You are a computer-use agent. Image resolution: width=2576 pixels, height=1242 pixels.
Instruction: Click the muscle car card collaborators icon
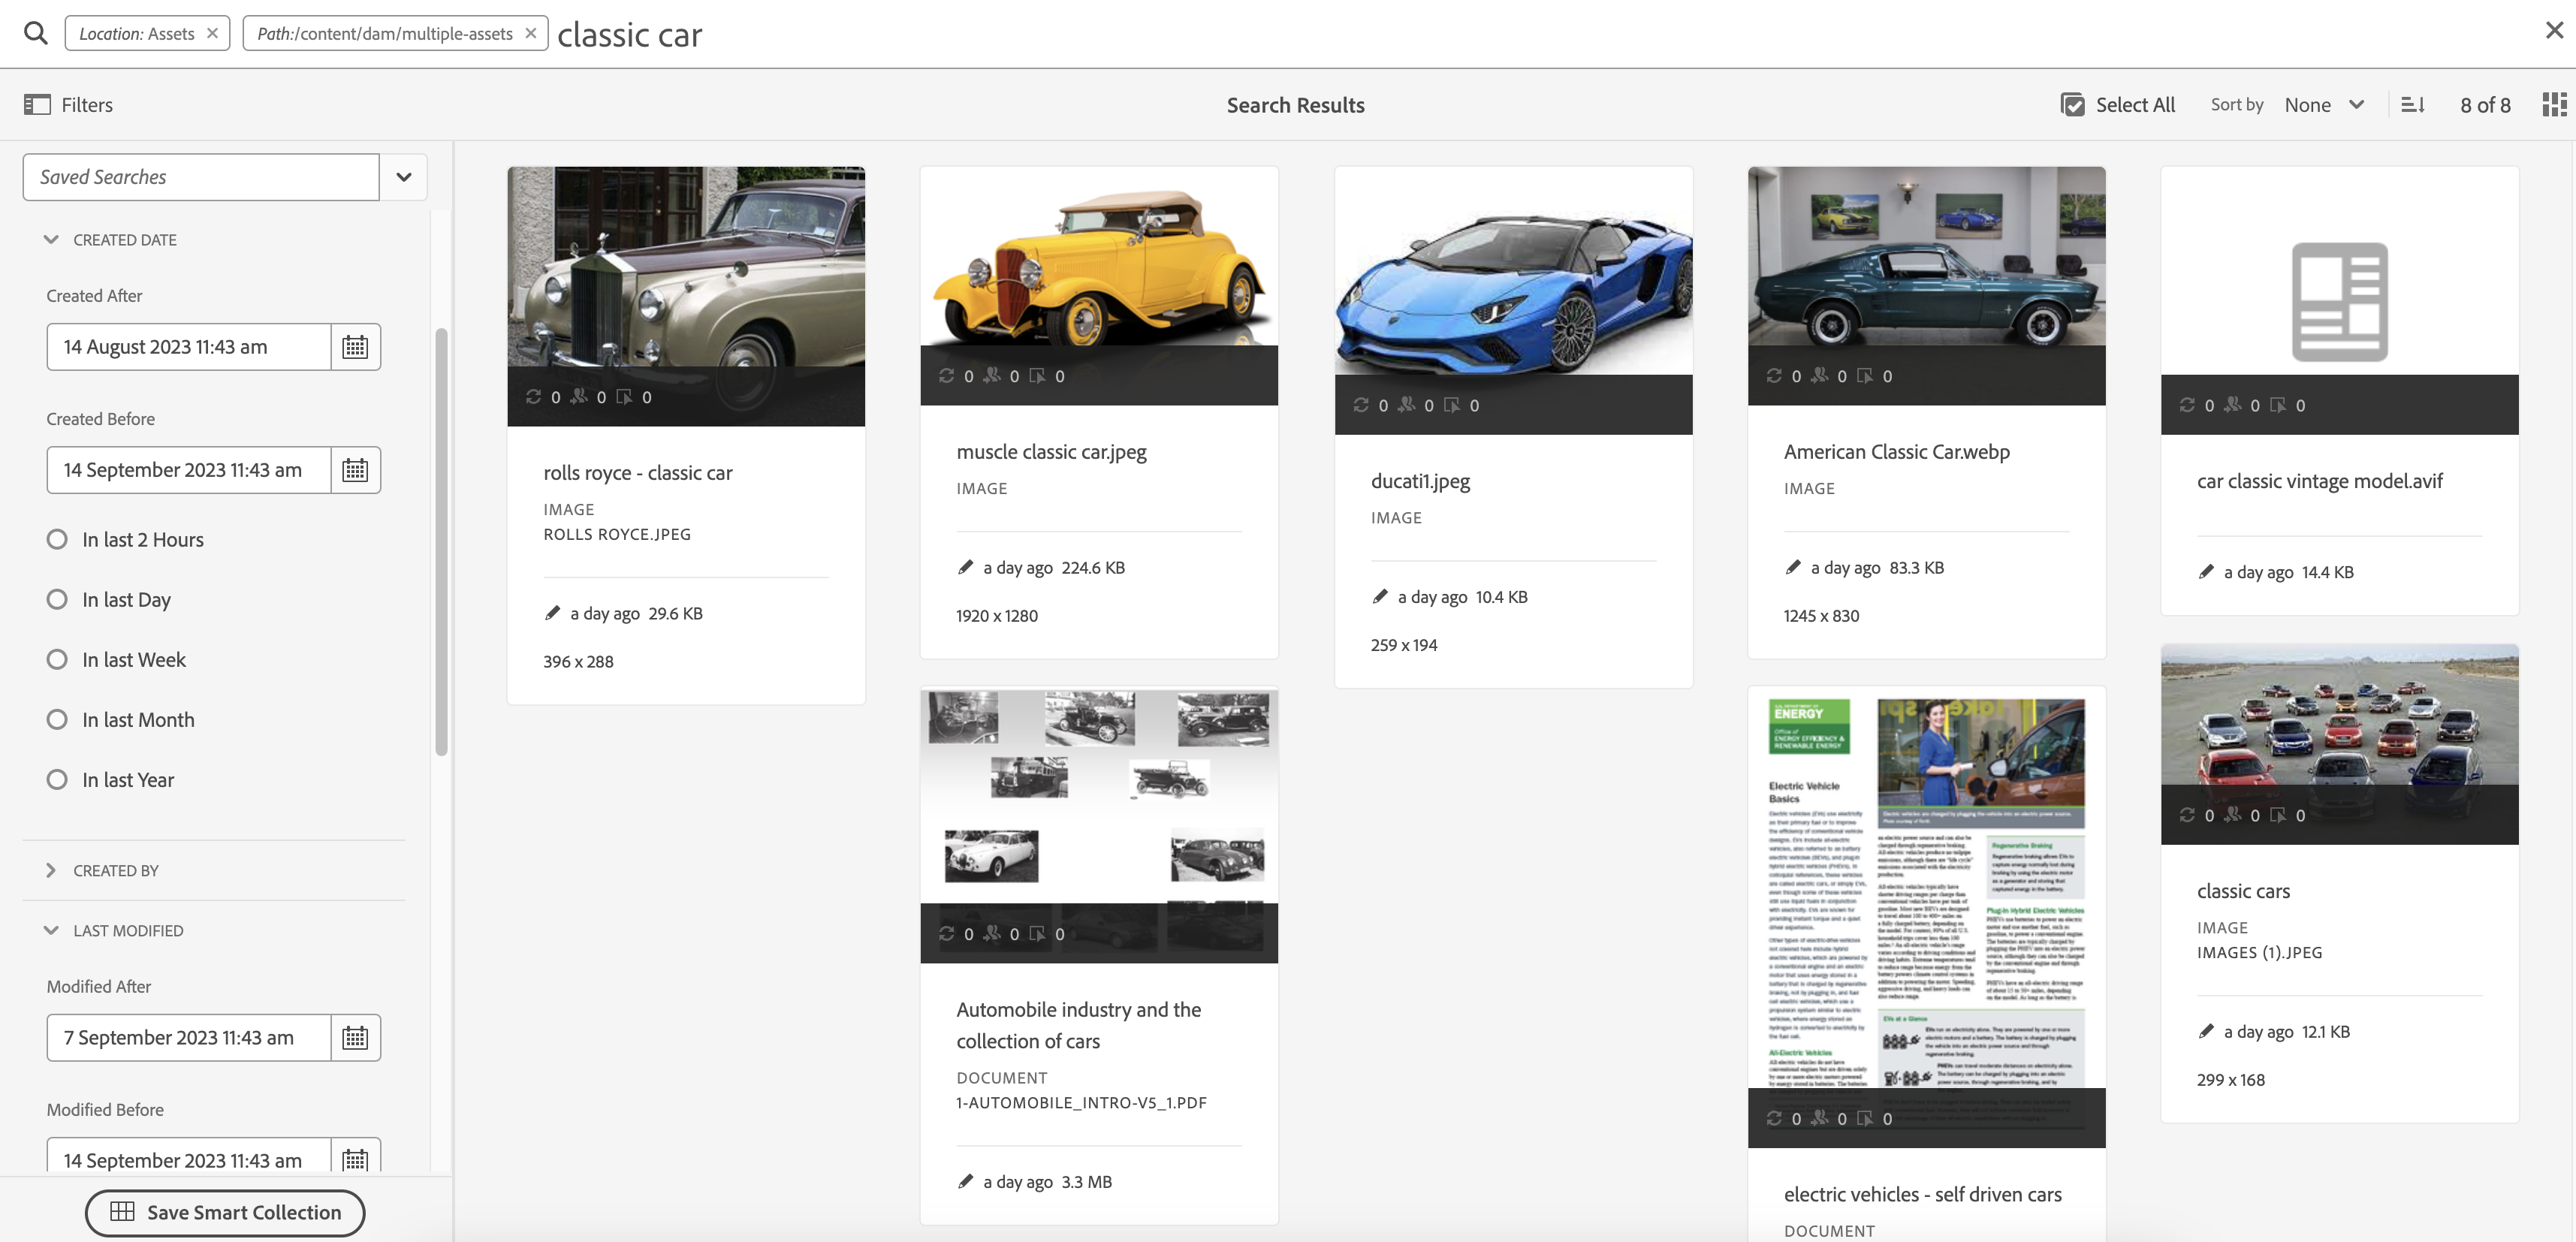coord(992,375)
